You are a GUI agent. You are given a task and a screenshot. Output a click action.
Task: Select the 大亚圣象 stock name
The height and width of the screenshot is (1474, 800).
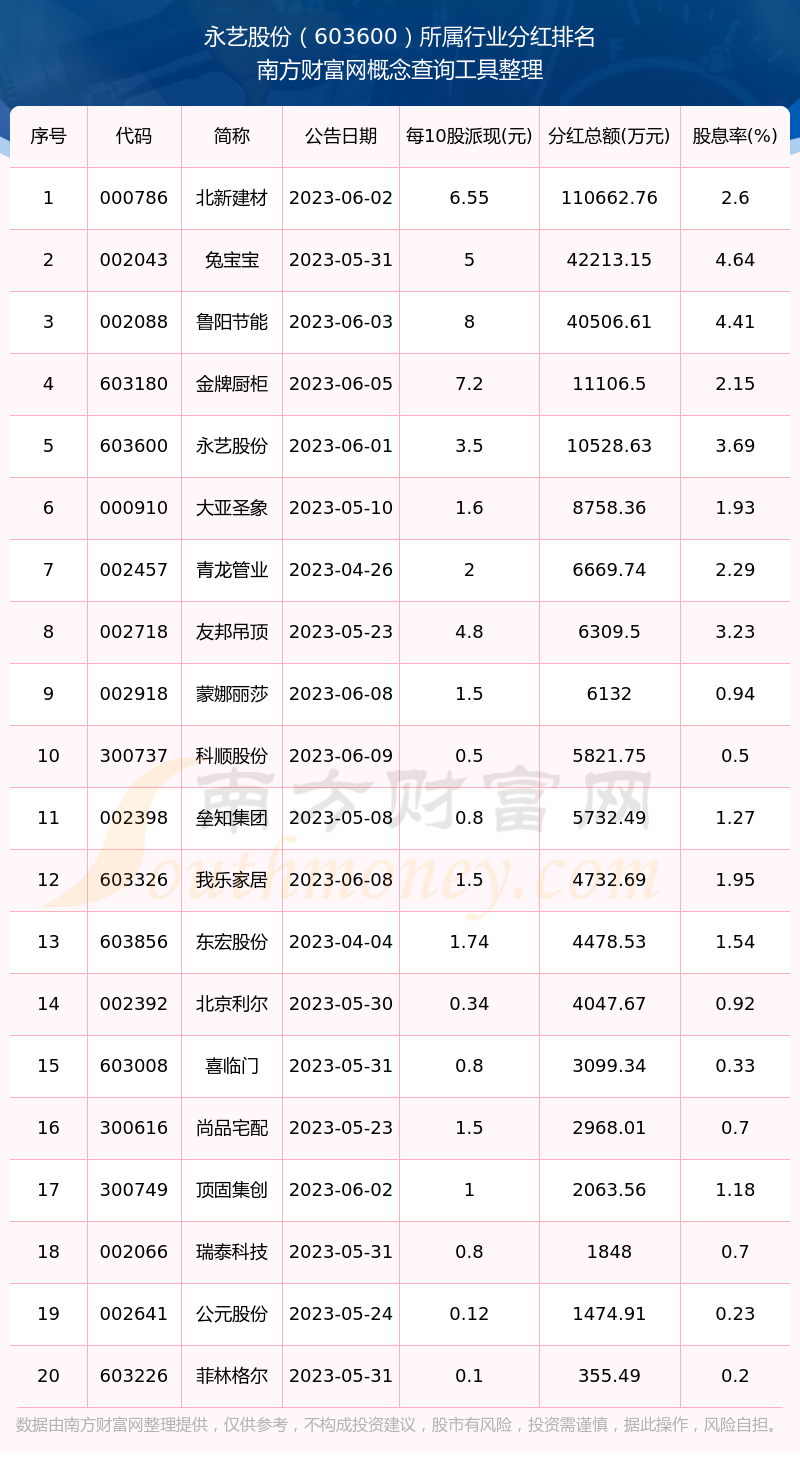click(x=232, y=508)
